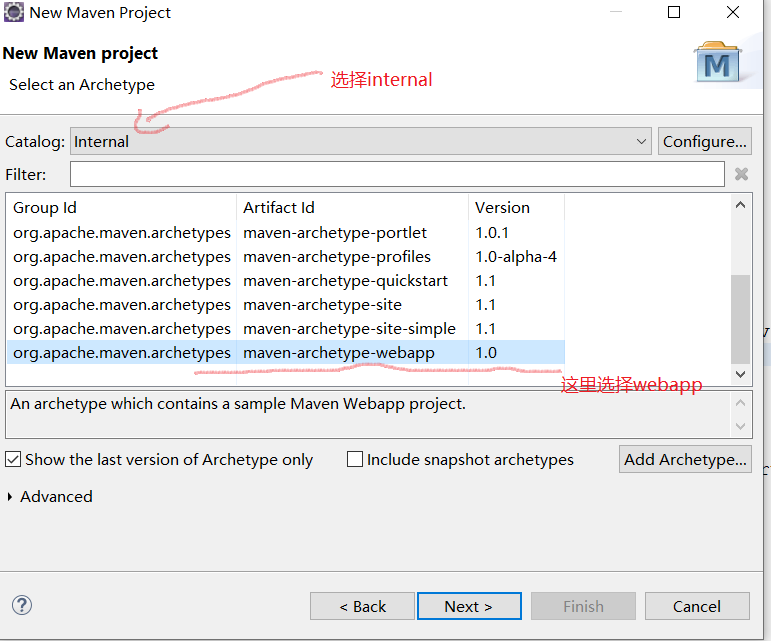The width and height of the screenshot is (771, 641).
Task: Select the maven-archetype-quickstart row
Action: tap(286, 281)
